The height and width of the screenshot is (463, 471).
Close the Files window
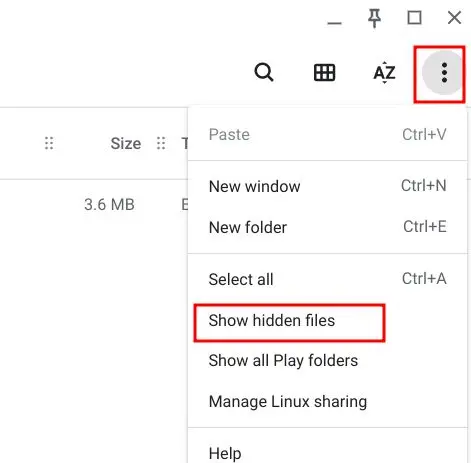pos(454,18)
